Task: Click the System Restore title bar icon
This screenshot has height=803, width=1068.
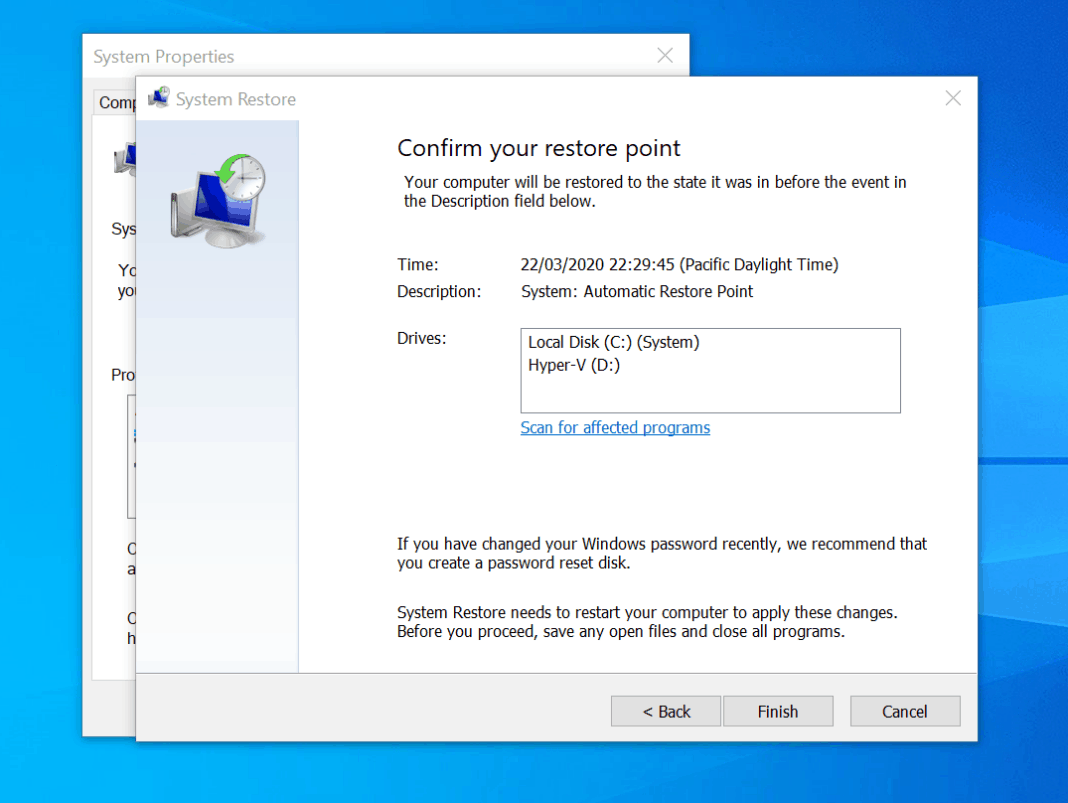Action: [x=159, y=98]
